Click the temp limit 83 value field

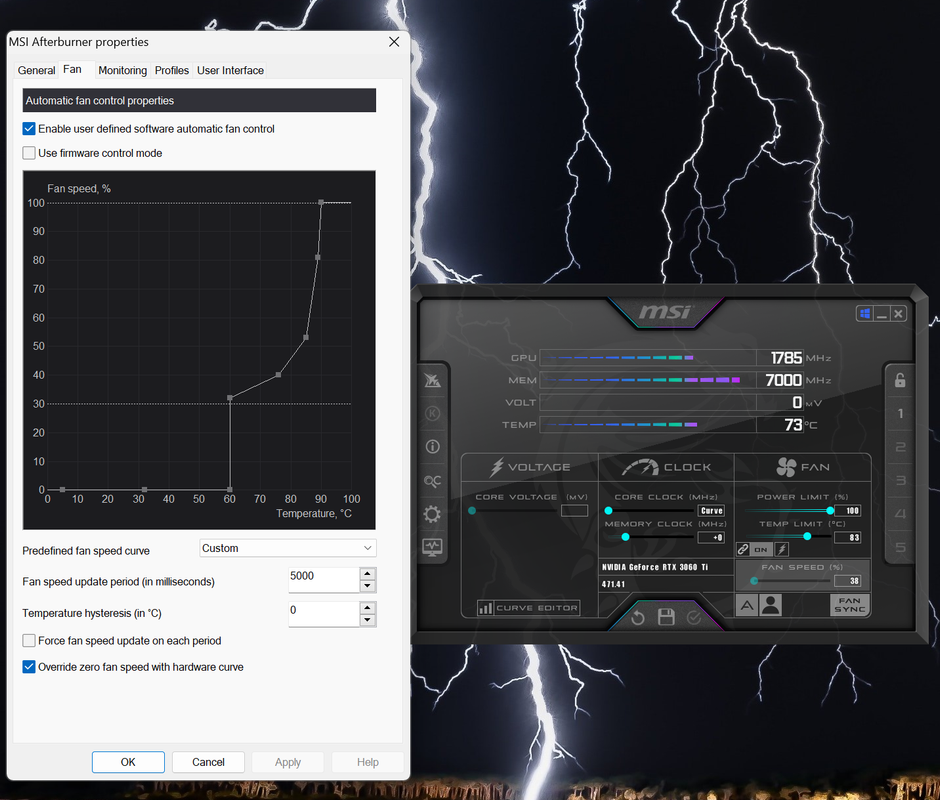tap(848, 537)
